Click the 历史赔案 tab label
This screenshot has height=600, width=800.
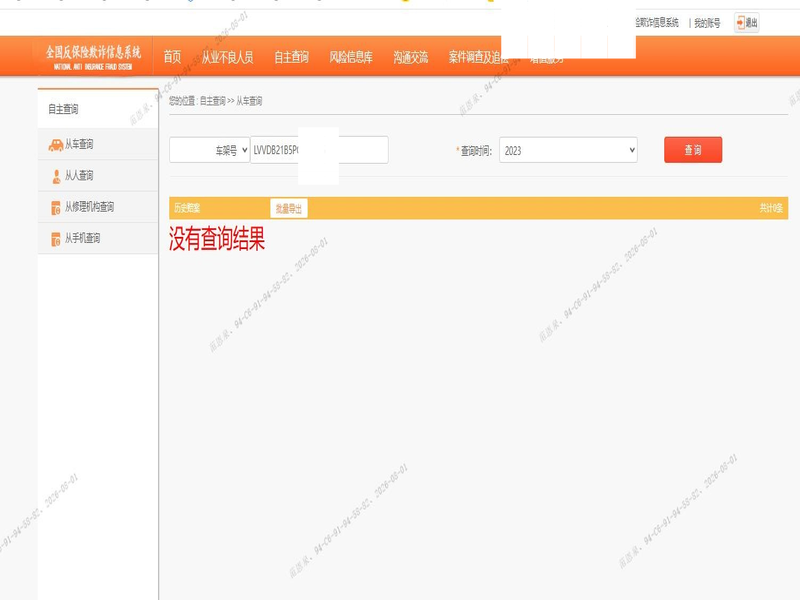tap(187, 208)
